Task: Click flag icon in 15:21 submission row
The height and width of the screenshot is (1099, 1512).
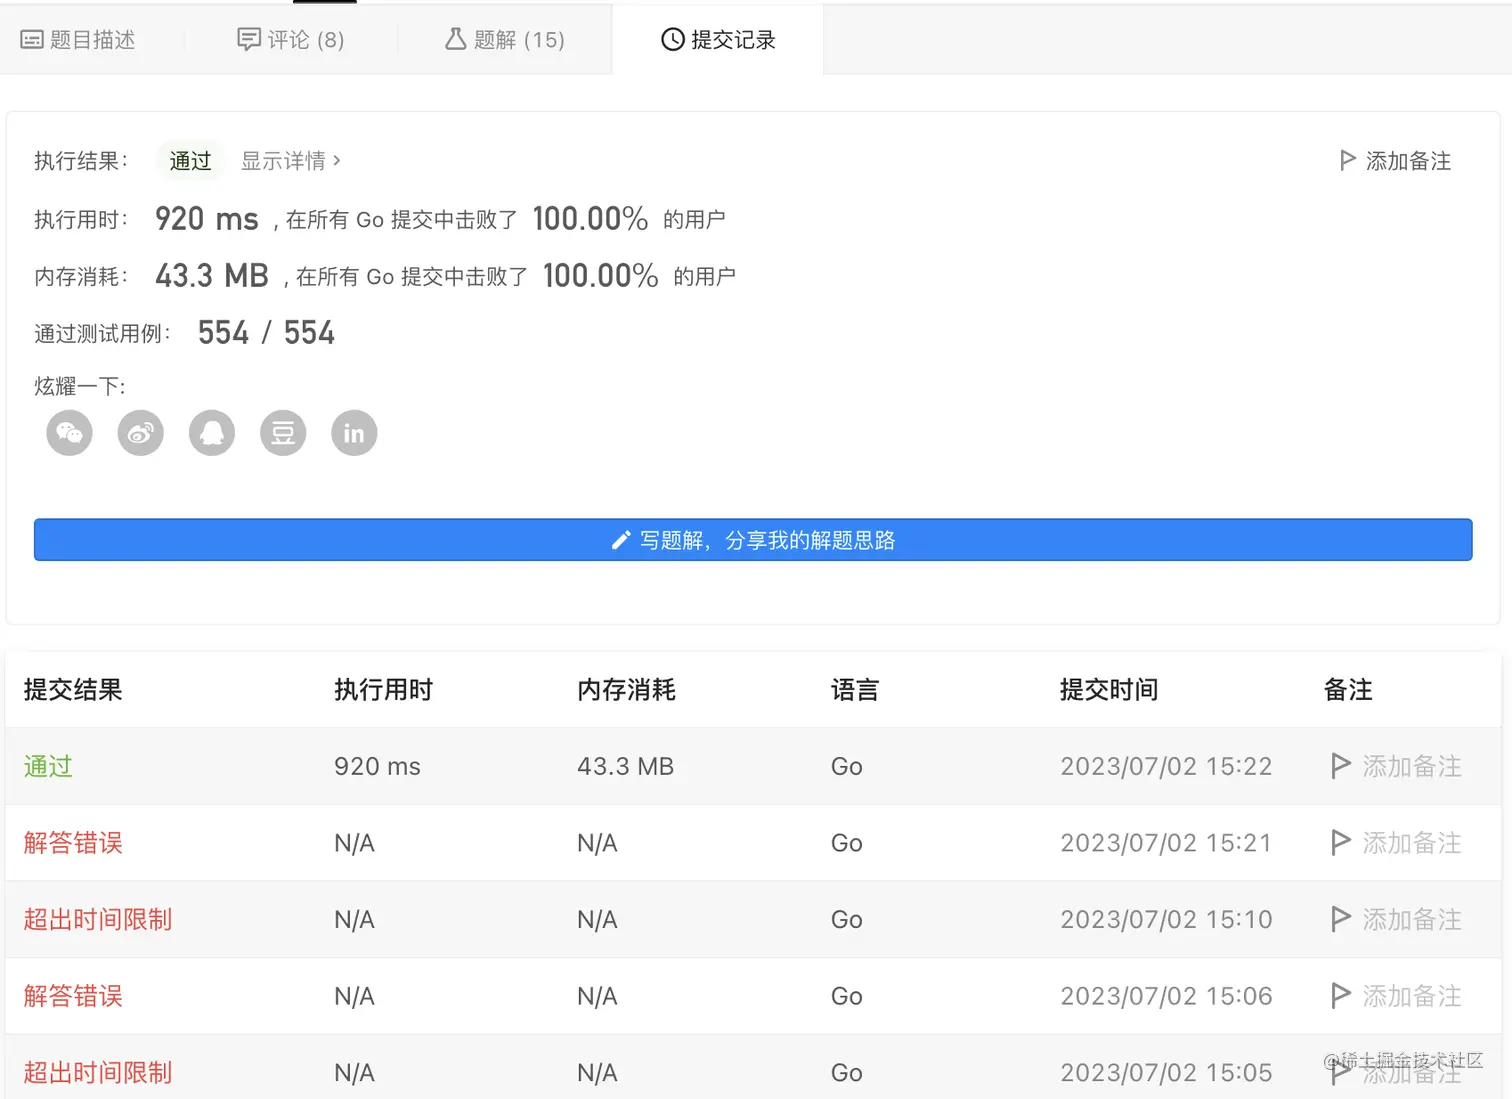Action: (1341, 843)
